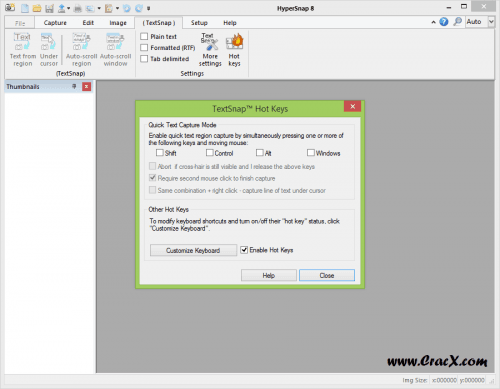Enable the Plain text checkbox
Viewport: 500px width, 389px height.
point(144,36)
